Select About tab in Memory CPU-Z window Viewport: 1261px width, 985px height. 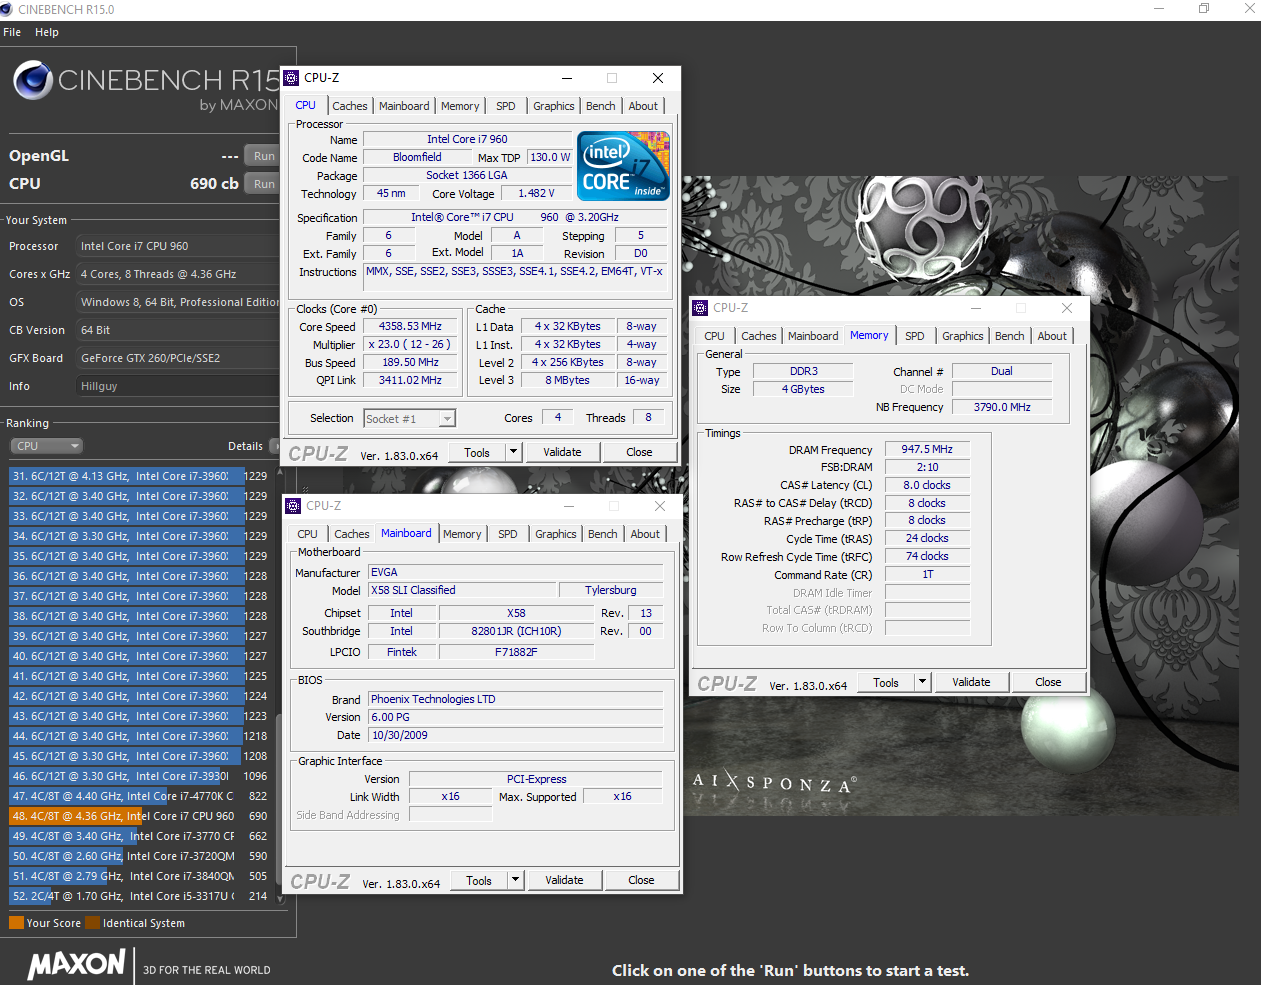pos(1052,336)
